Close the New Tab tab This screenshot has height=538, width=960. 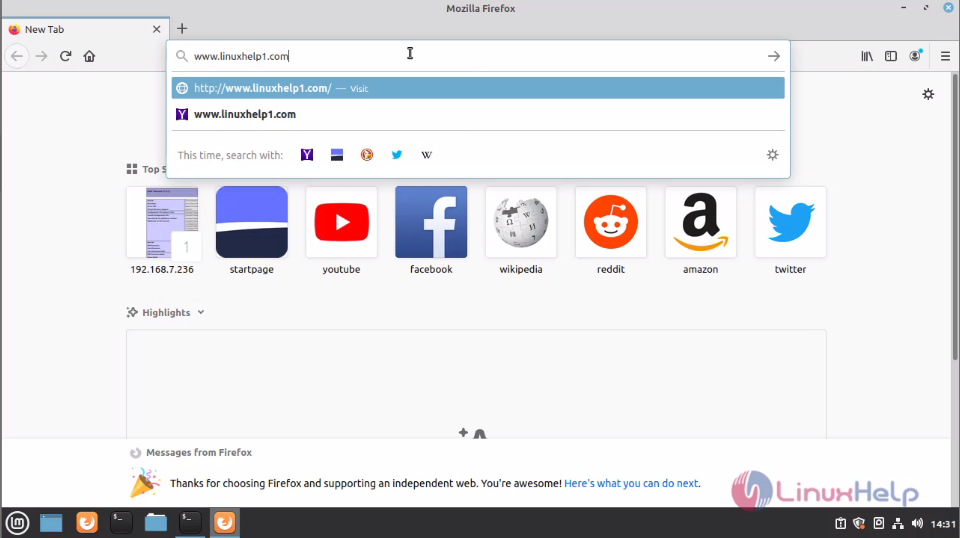point(156,29)
